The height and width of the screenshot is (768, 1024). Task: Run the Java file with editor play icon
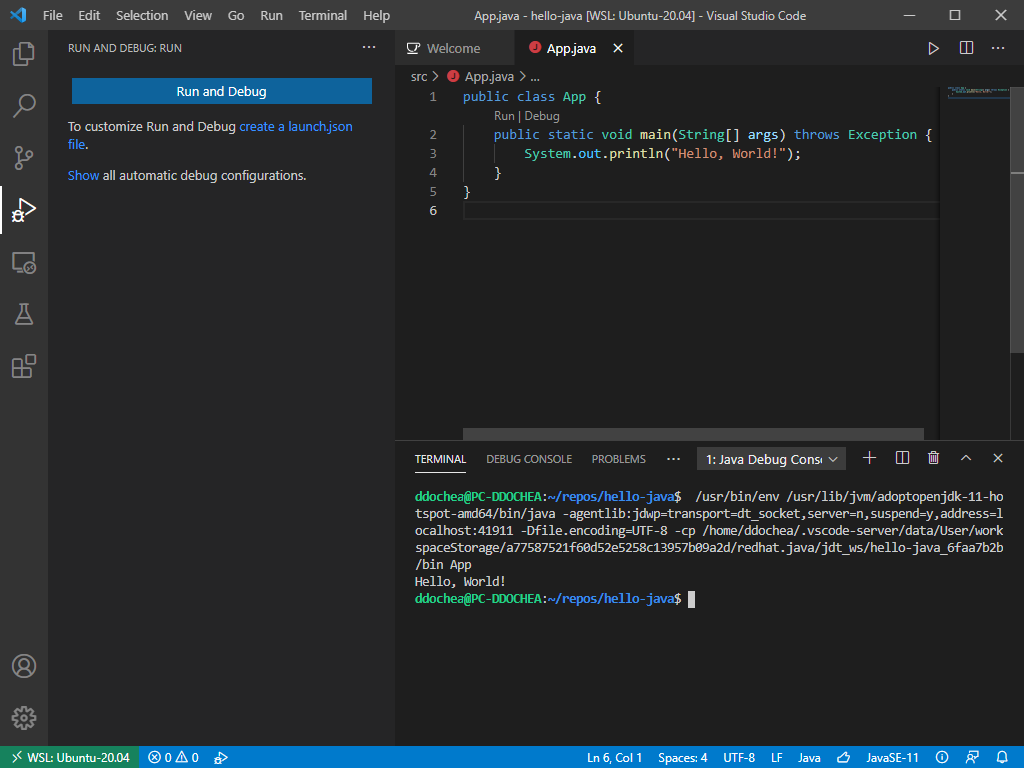click(933, 48)
